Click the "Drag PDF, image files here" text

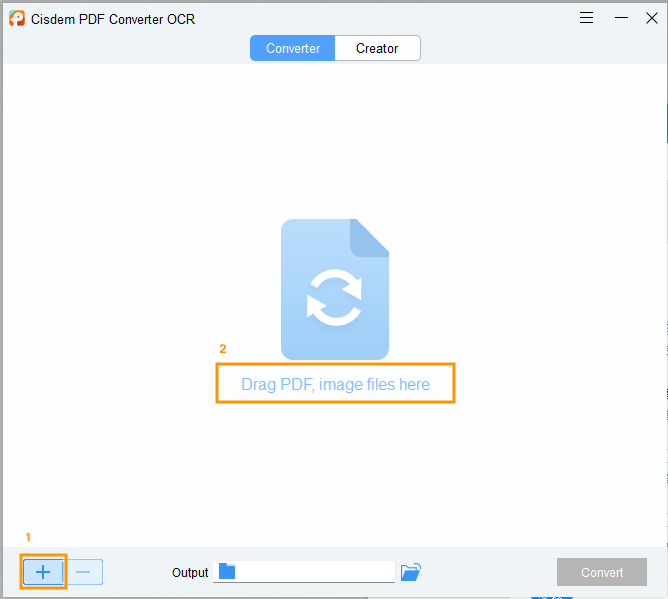(x=335, y=384)
